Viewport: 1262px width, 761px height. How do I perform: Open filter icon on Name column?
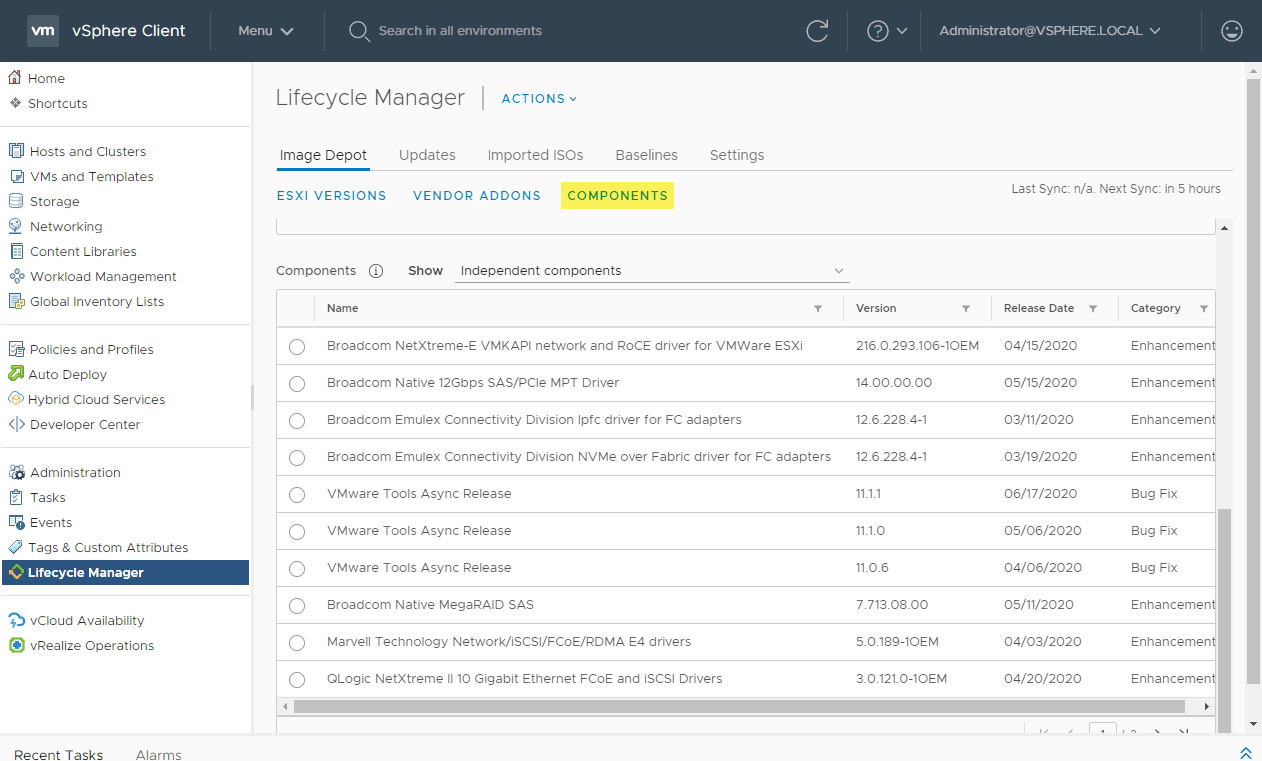pyautogui.click(x=818, y=309)
